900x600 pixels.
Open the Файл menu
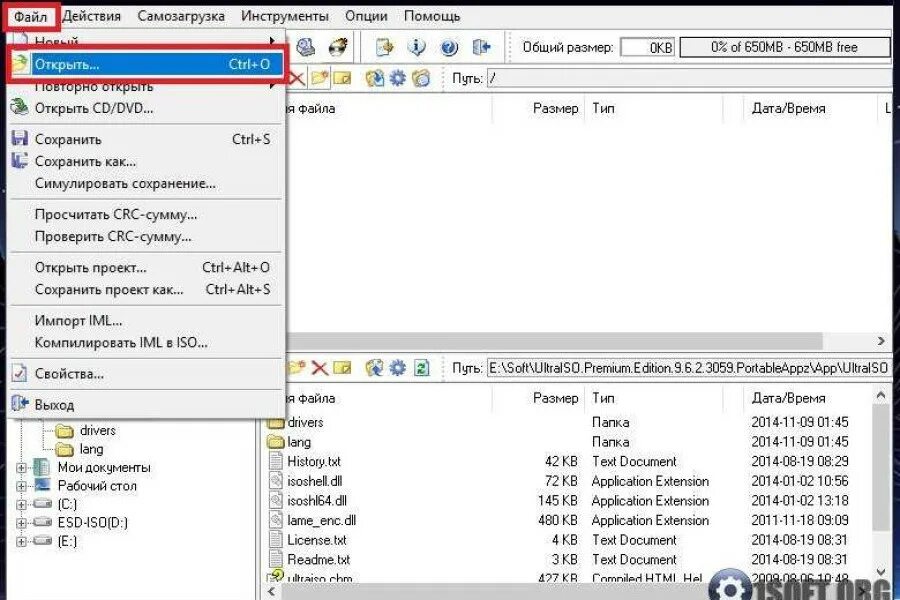[30, 17]
